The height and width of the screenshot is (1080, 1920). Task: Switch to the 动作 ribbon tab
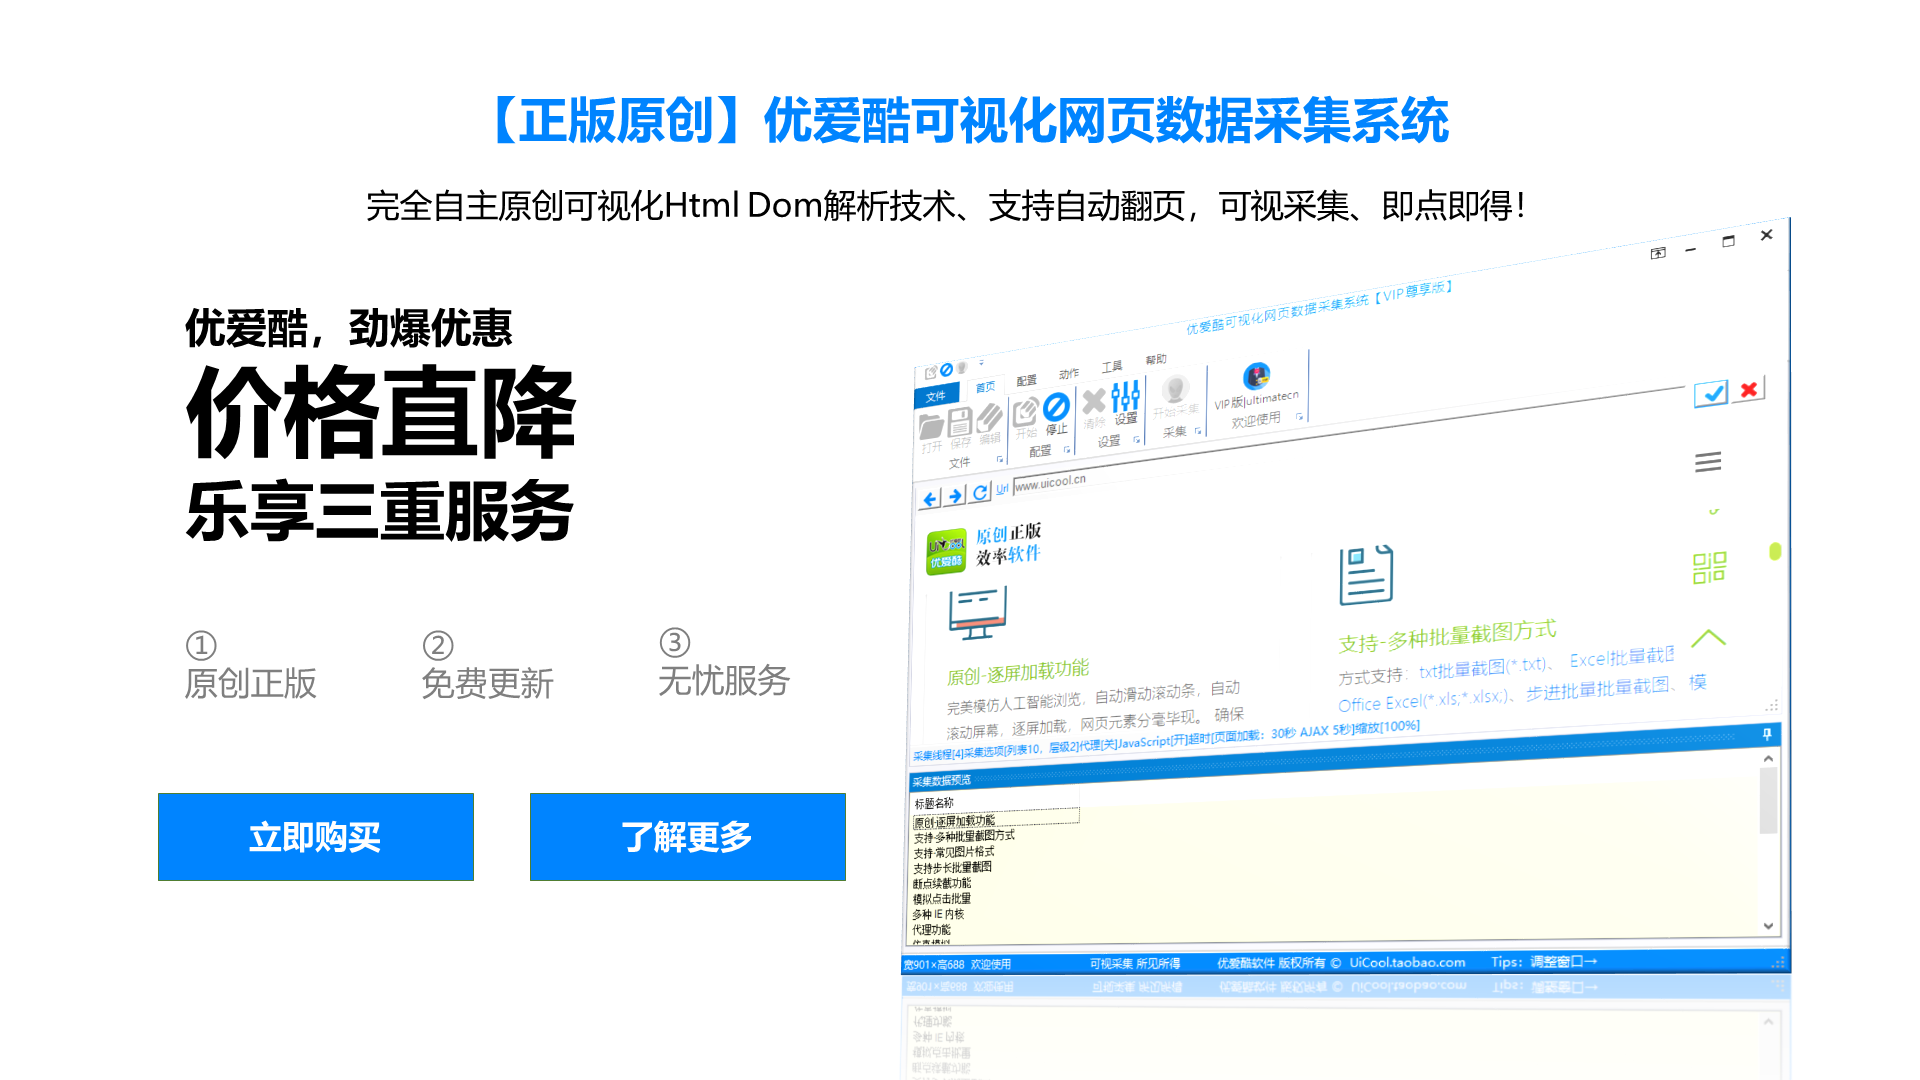tap(1069, 374)
